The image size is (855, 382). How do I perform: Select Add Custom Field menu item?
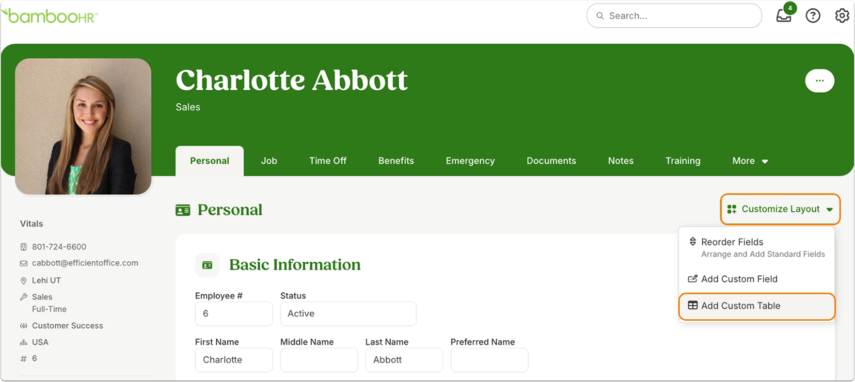point(757,279)
